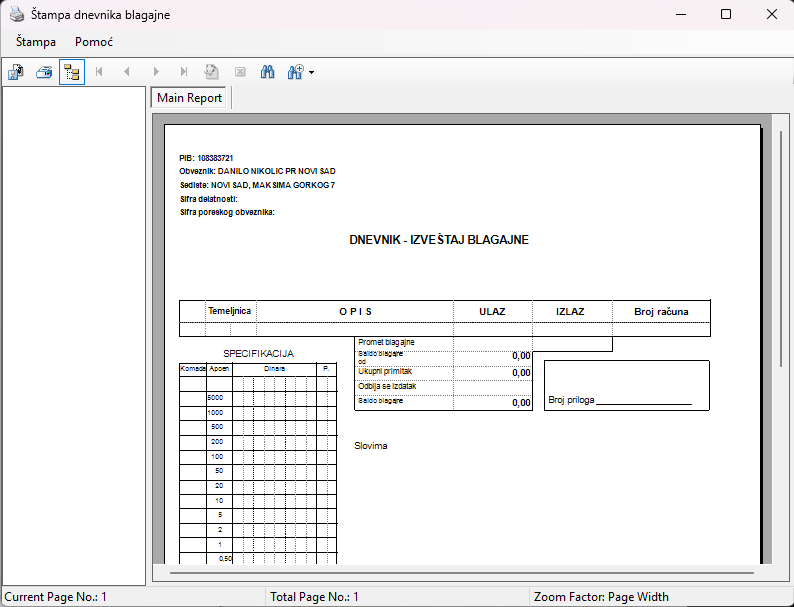Maximize the Štampa dnevnika blagajne window
Image resolution: width=794 pixels, height=607 pixels.
tap(726, 14)
